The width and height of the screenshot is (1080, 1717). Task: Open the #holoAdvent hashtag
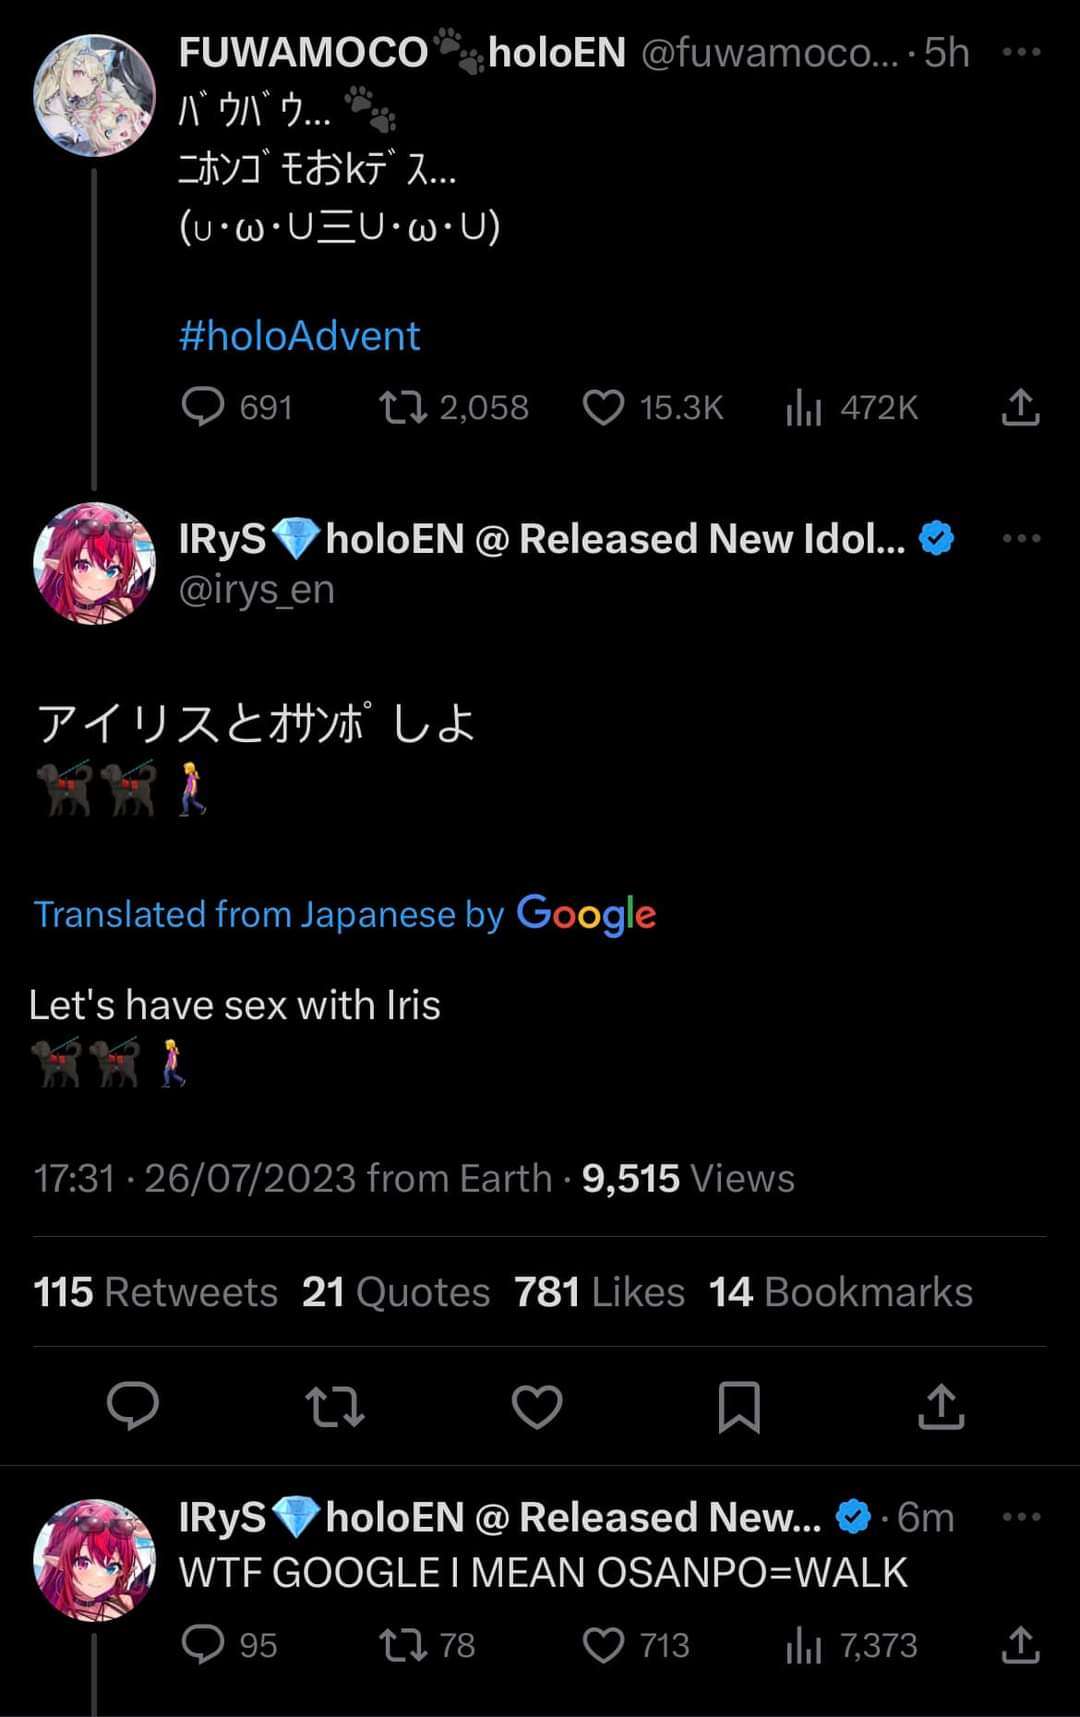299,336
